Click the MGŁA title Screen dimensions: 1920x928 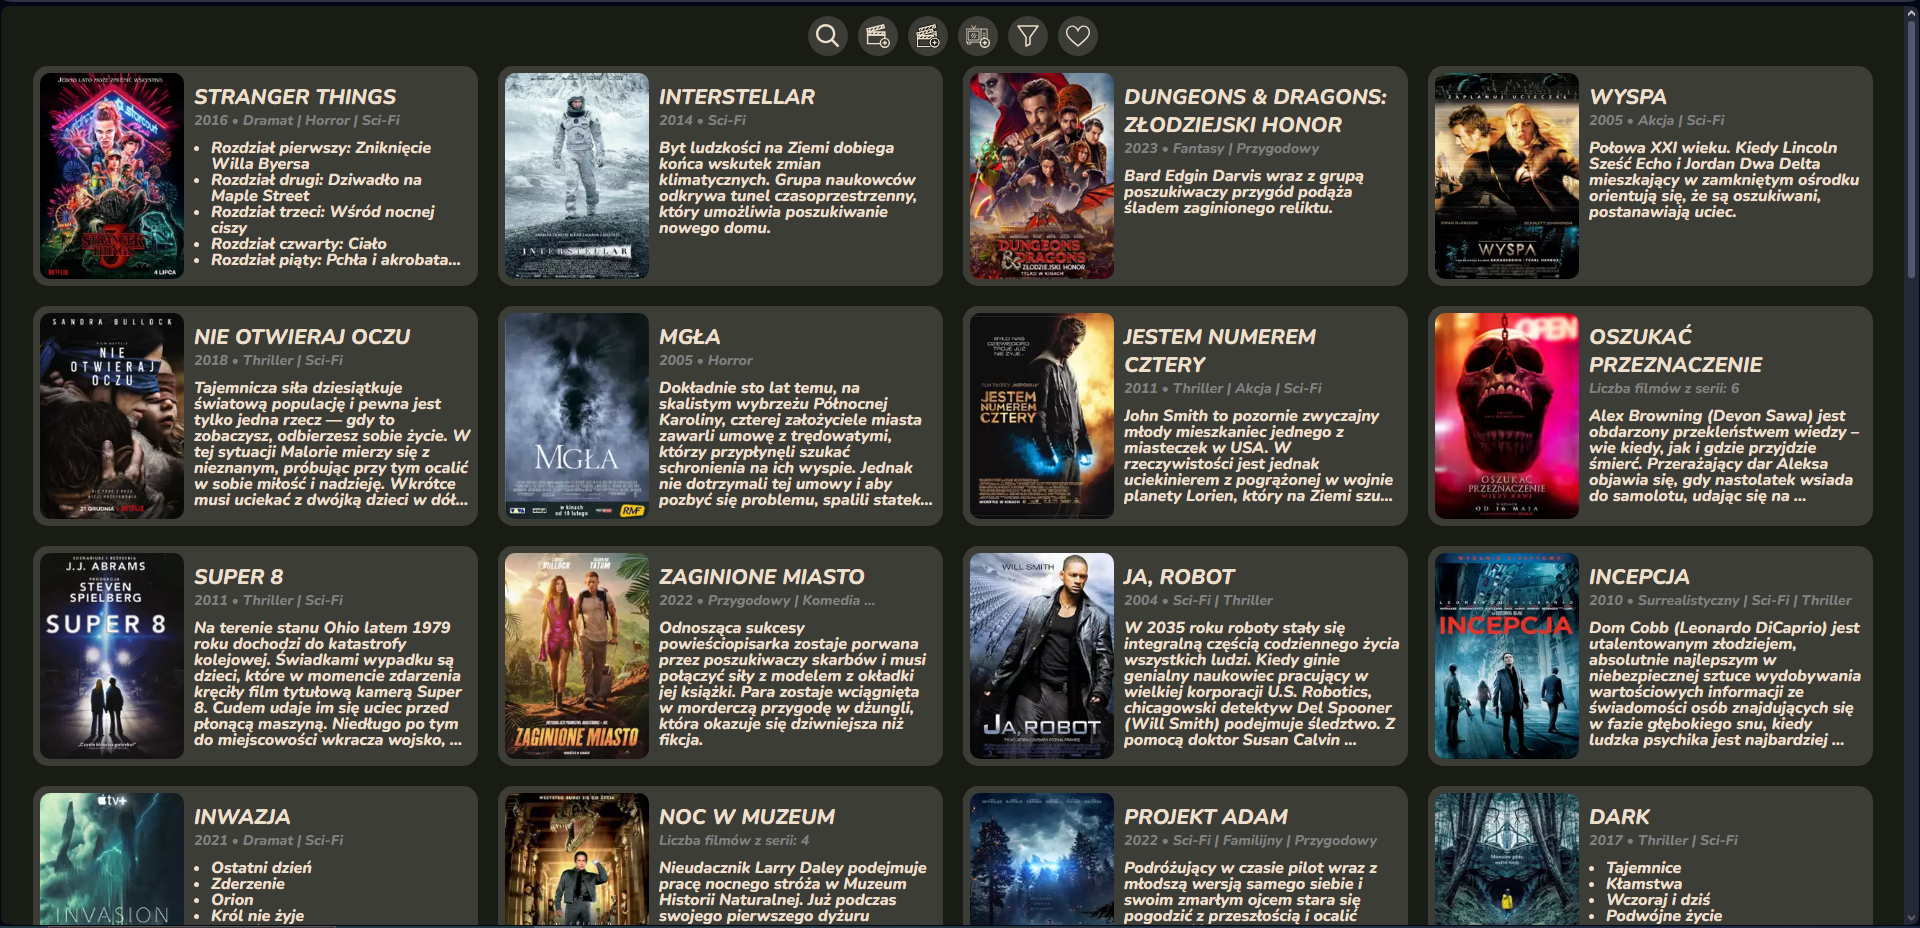coord(690,337)
